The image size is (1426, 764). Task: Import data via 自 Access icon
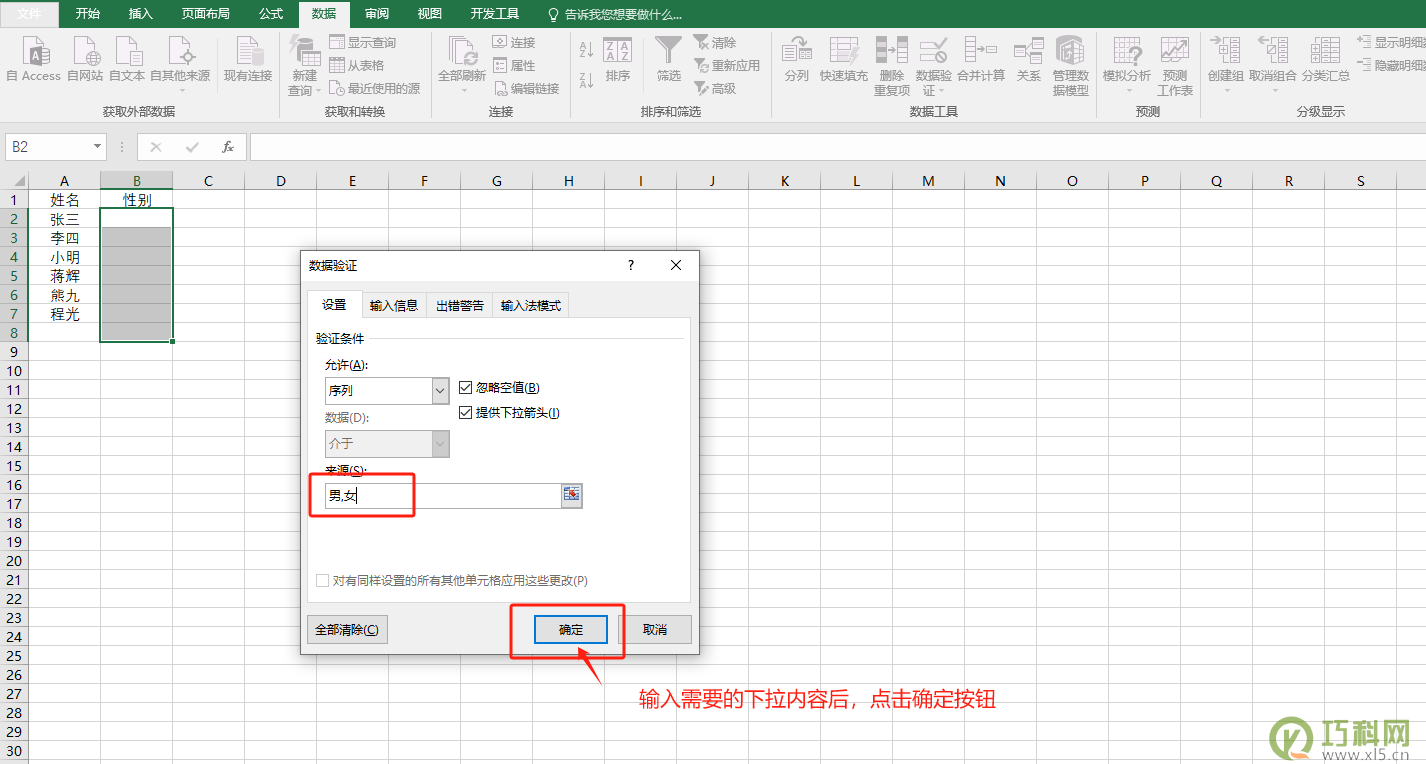(34, 58)
